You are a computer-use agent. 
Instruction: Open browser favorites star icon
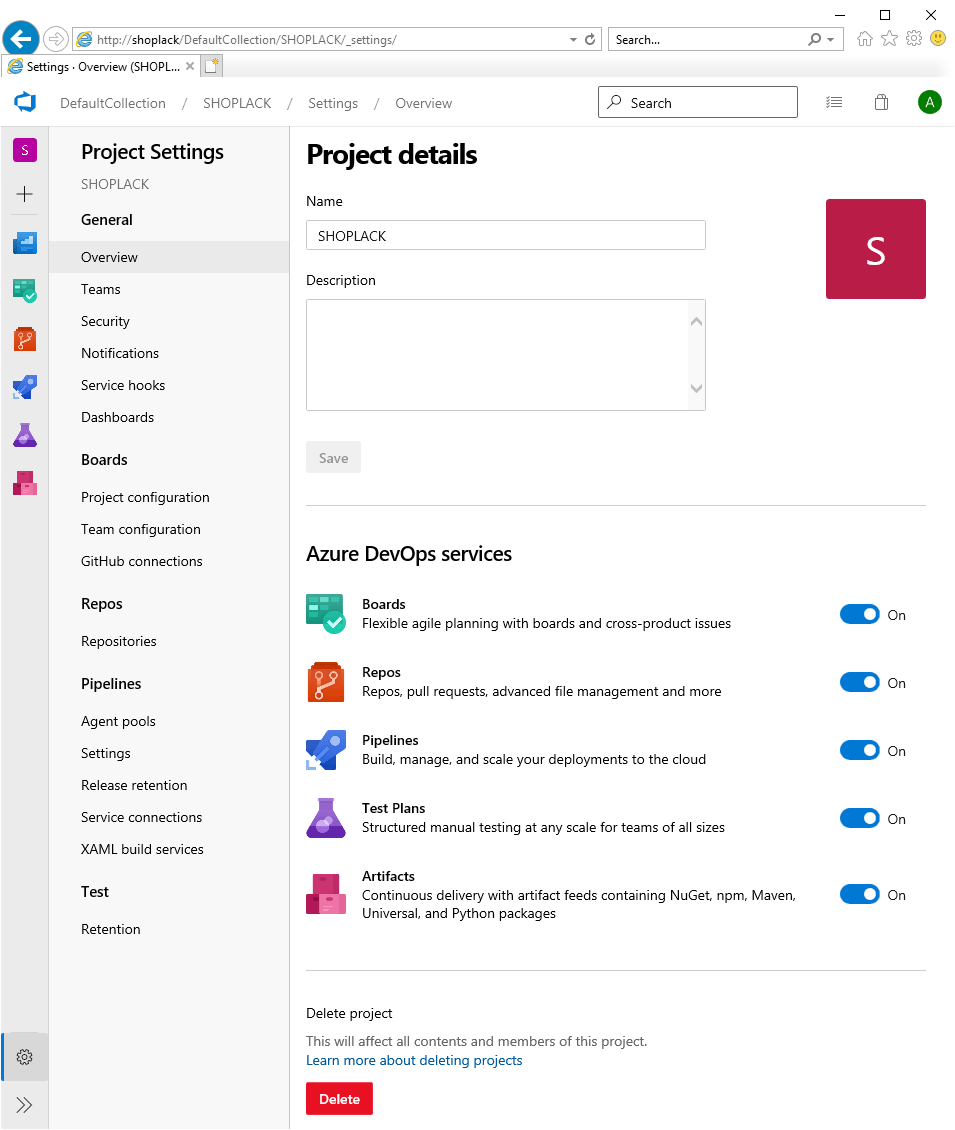889,39
